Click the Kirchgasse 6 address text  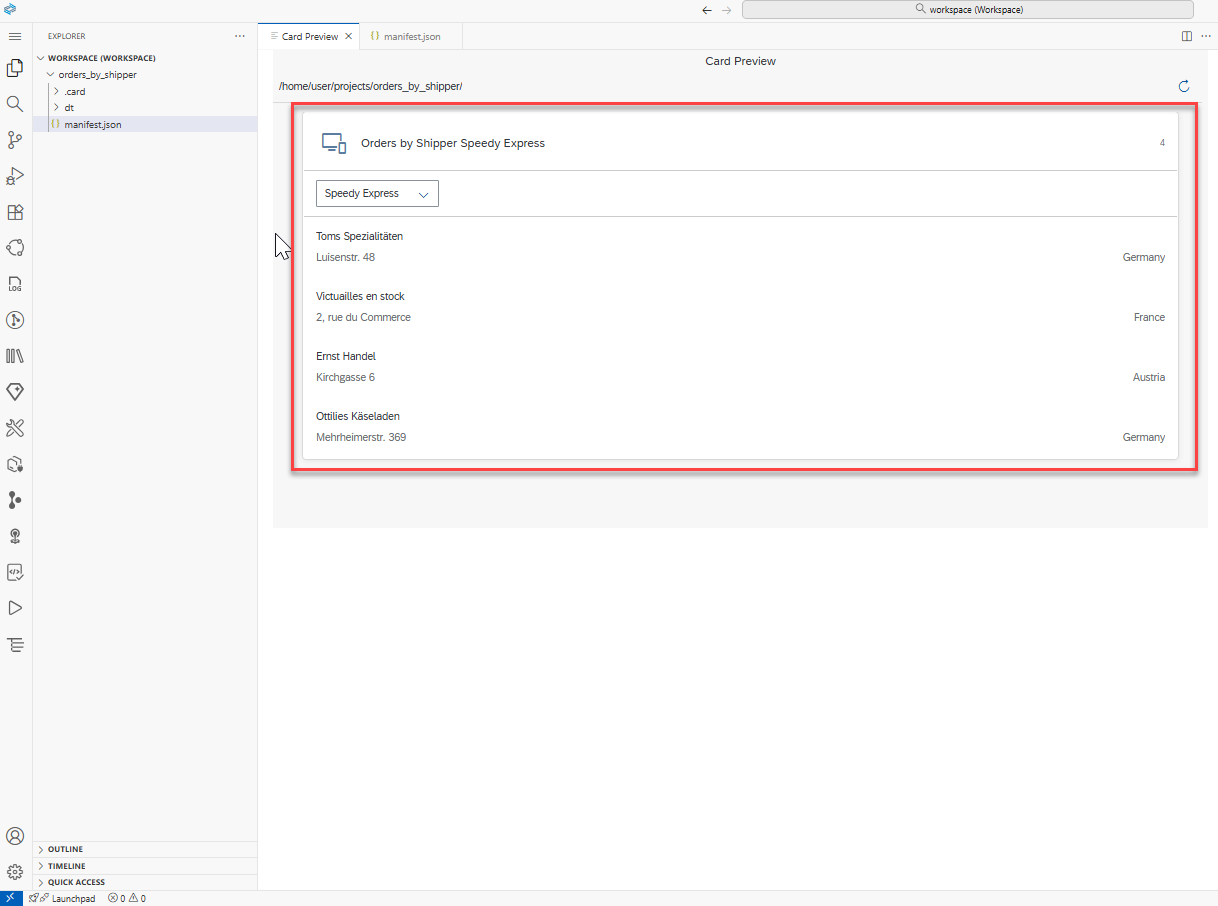tap(345, 377)
